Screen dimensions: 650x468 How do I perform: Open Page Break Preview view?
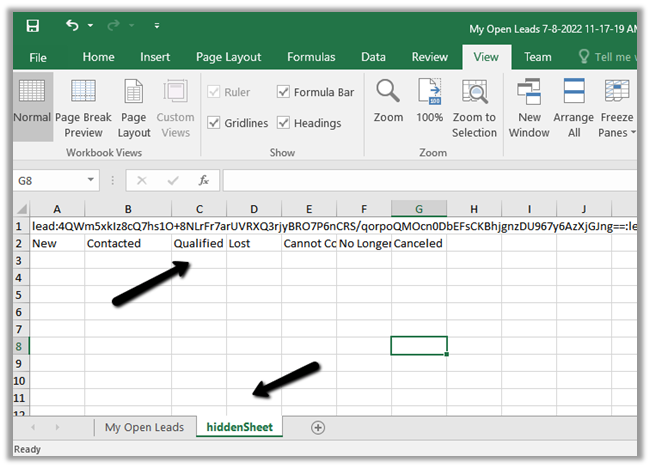point(84,107)
